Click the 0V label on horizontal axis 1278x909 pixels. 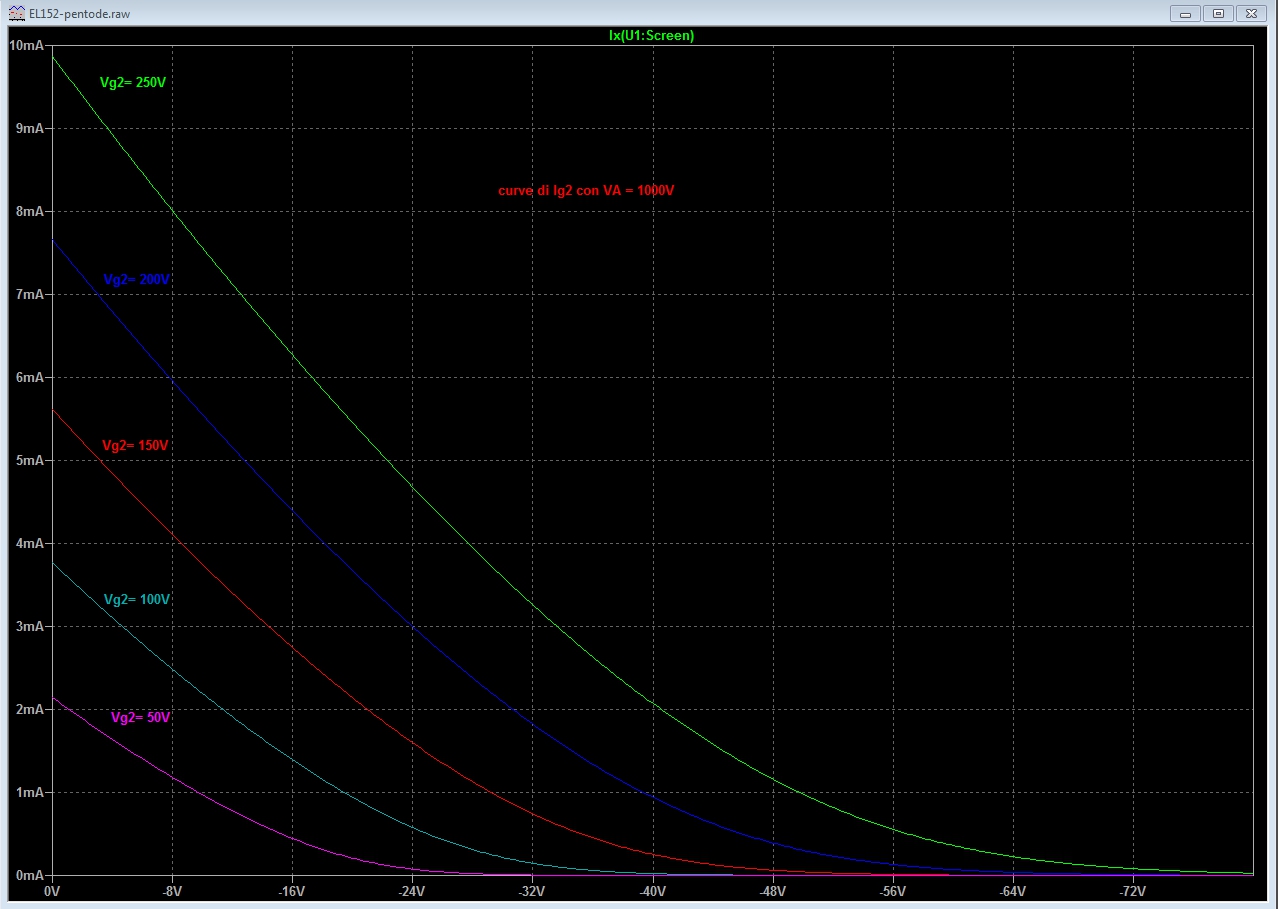pos(52,890)
